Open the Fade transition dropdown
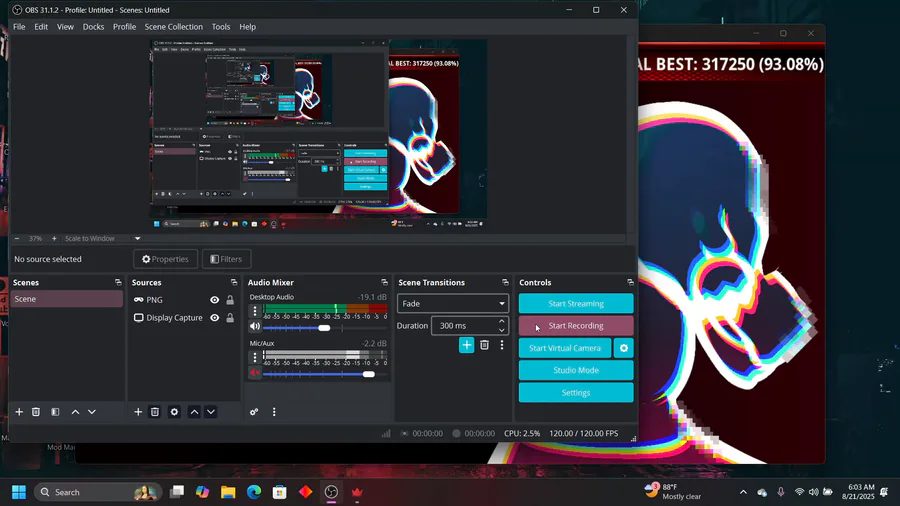Viewport: 900px width, 506px height. coord(452,303)
